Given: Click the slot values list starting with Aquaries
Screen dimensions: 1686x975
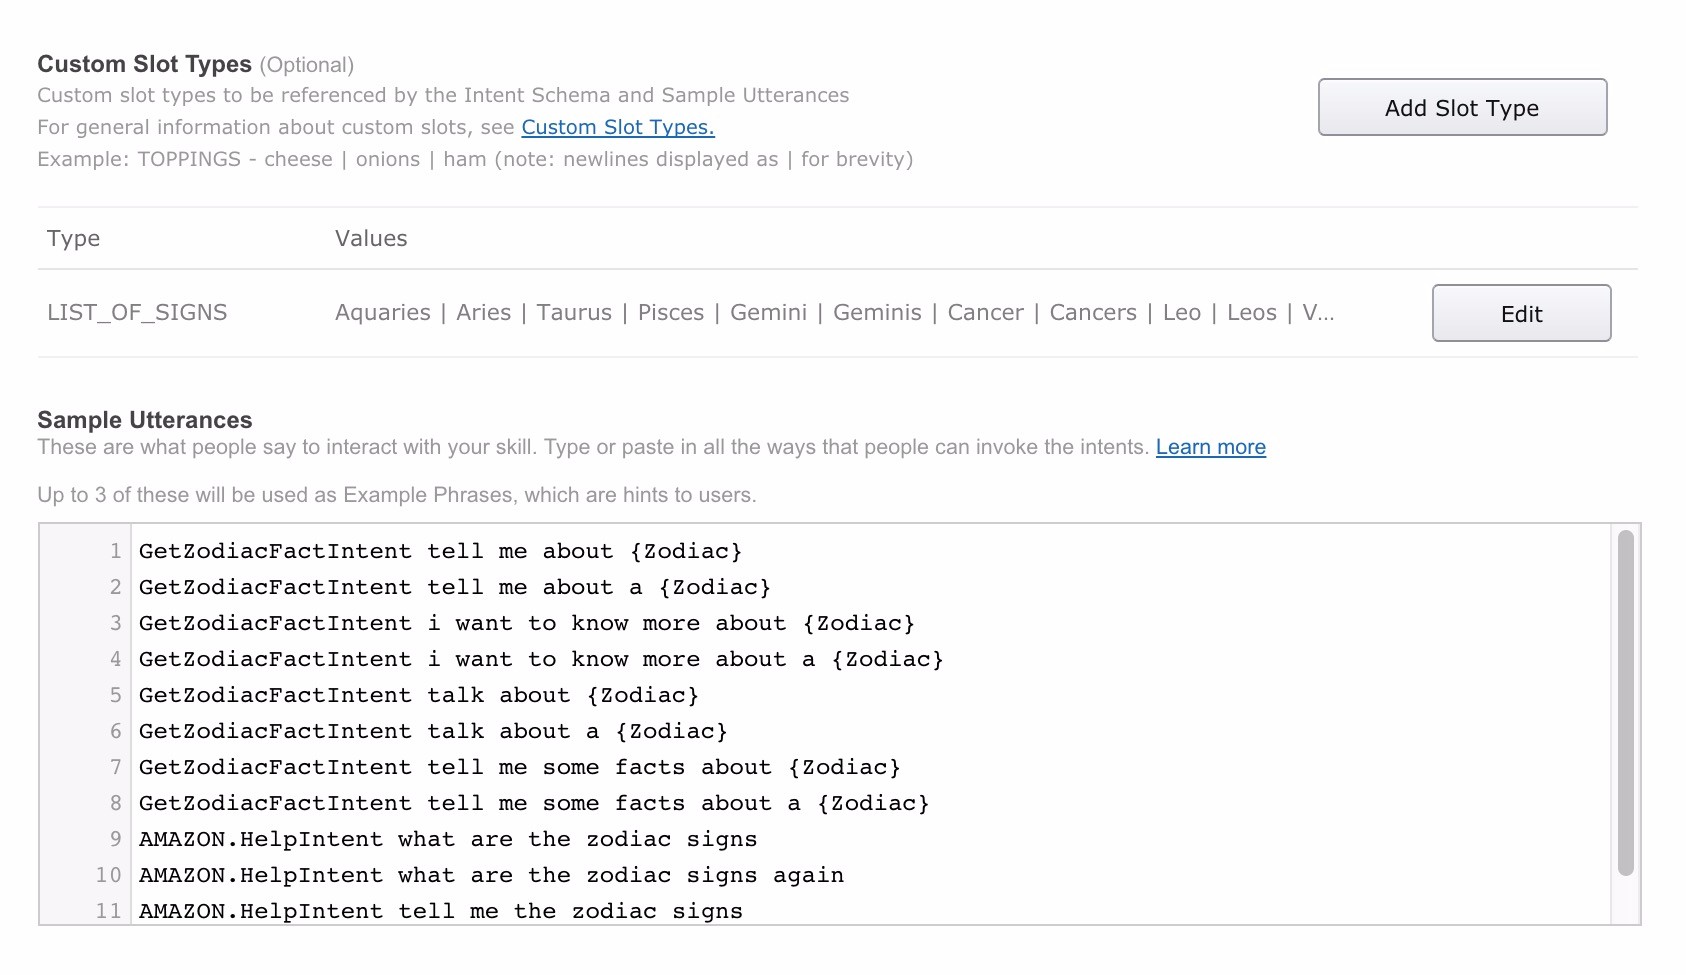Looking at the screenshot, I should click(x=834, y=313).
